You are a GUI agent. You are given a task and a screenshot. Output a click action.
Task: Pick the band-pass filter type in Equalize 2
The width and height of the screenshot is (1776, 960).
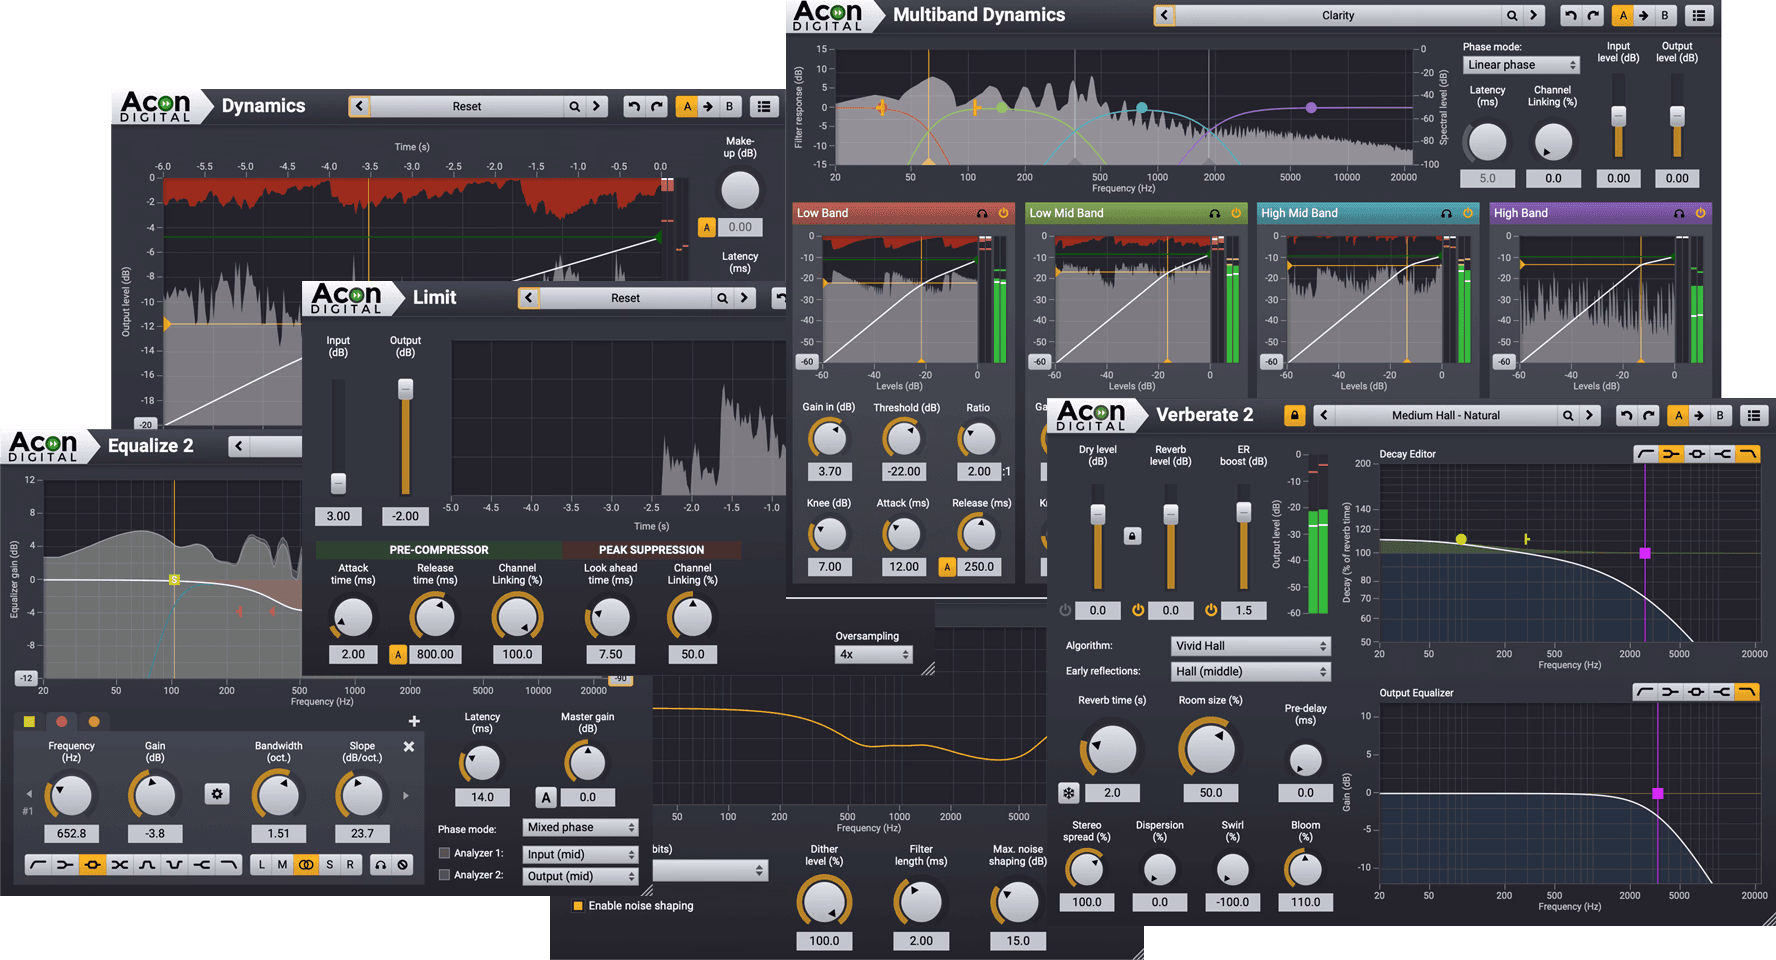[x=147, y=864]
